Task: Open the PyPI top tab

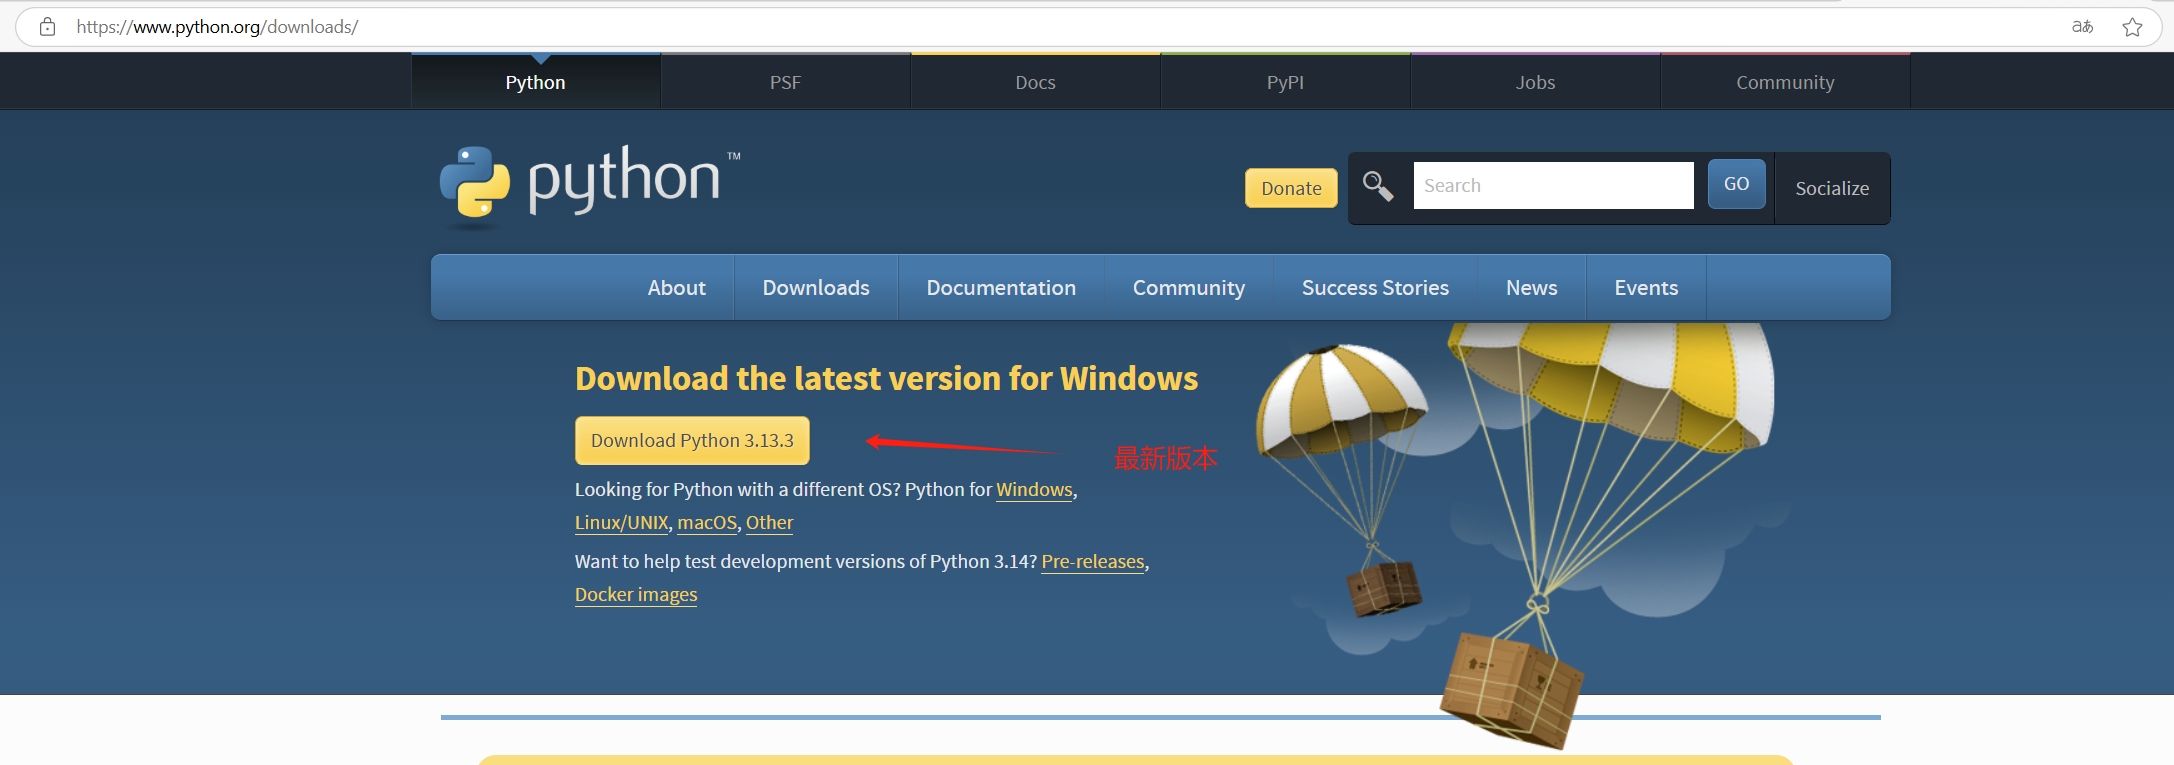Action: (1285, 82)
